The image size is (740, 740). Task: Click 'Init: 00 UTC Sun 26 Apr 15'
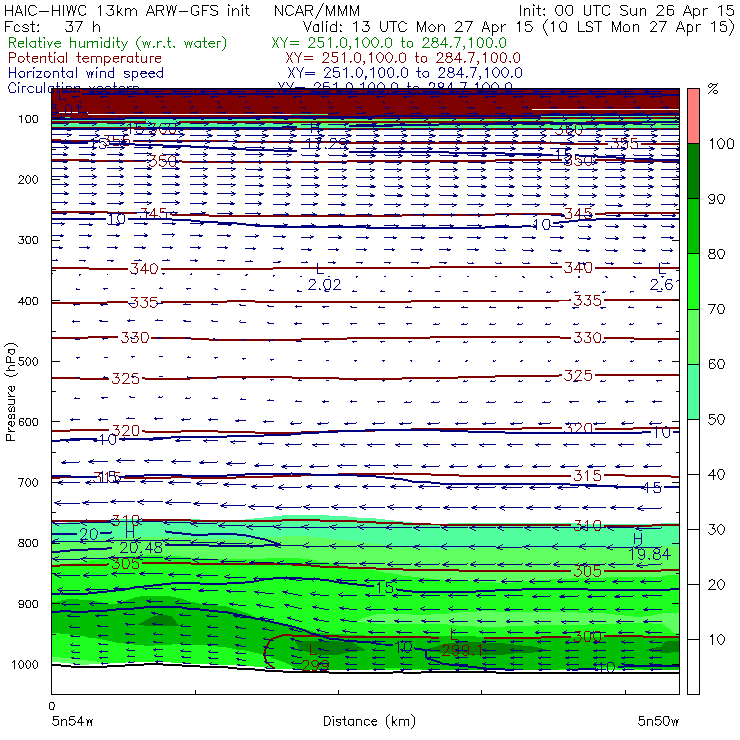point(626,10)
